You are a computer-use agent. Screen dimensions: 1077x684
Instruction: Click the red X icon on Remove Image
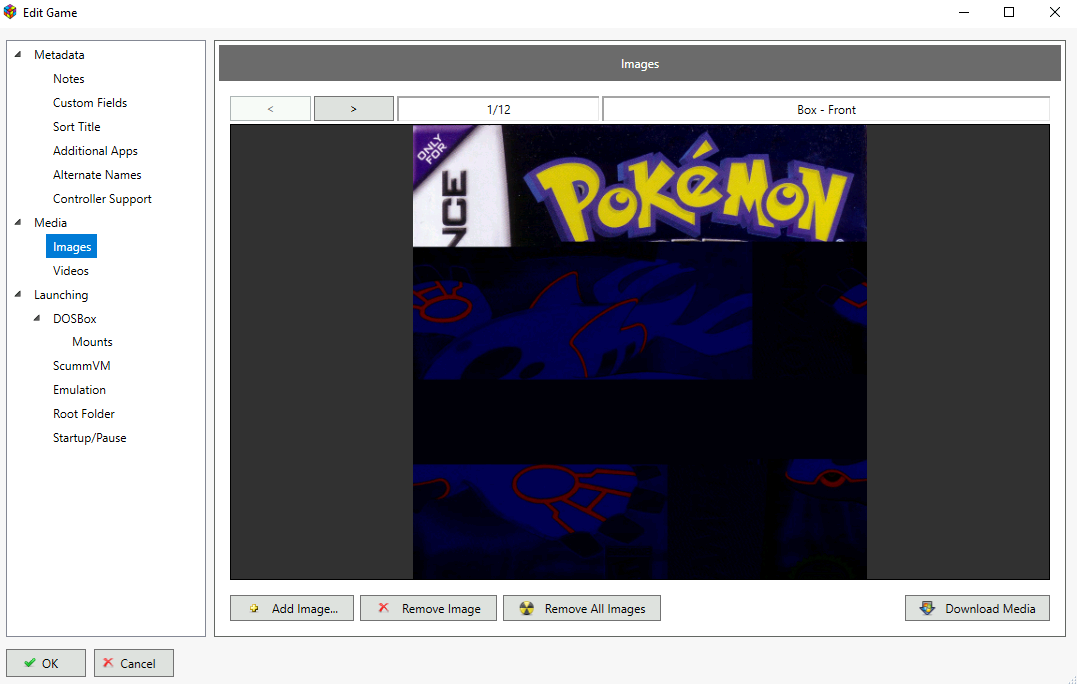[x=383, y=608]
